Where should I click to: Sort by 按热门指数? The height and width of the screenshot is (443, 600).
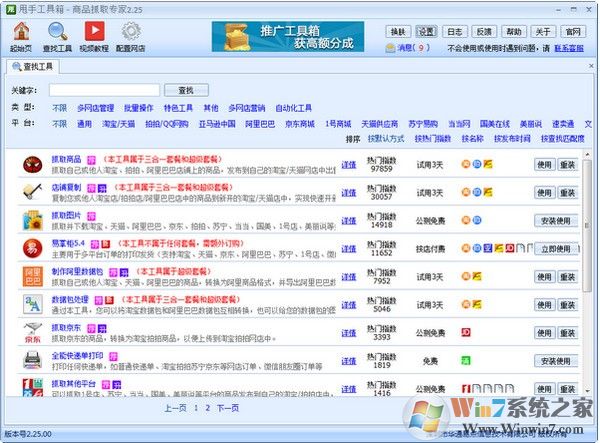coord(432,139)
